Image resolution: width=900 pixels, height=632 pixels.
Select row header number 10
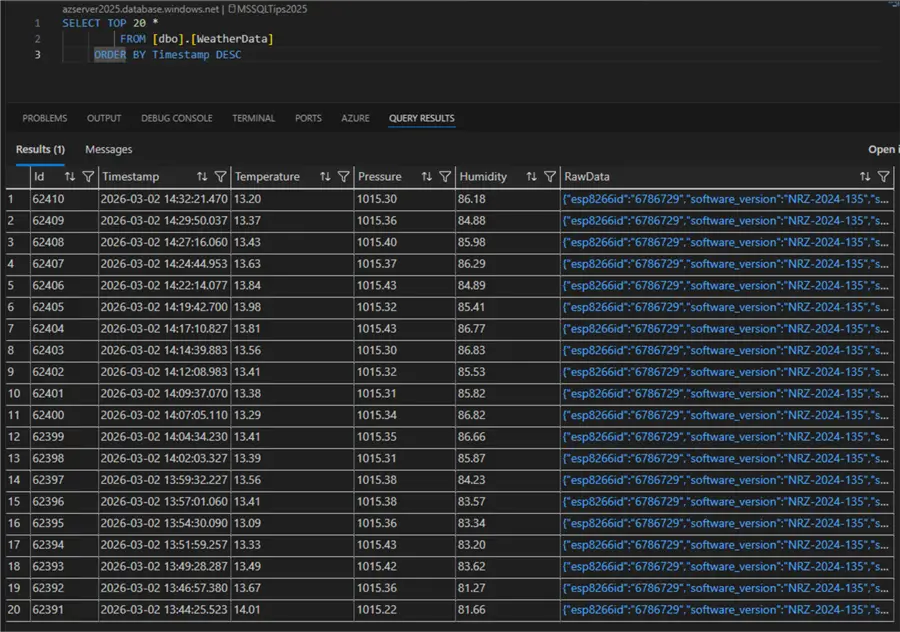point(18,394)
